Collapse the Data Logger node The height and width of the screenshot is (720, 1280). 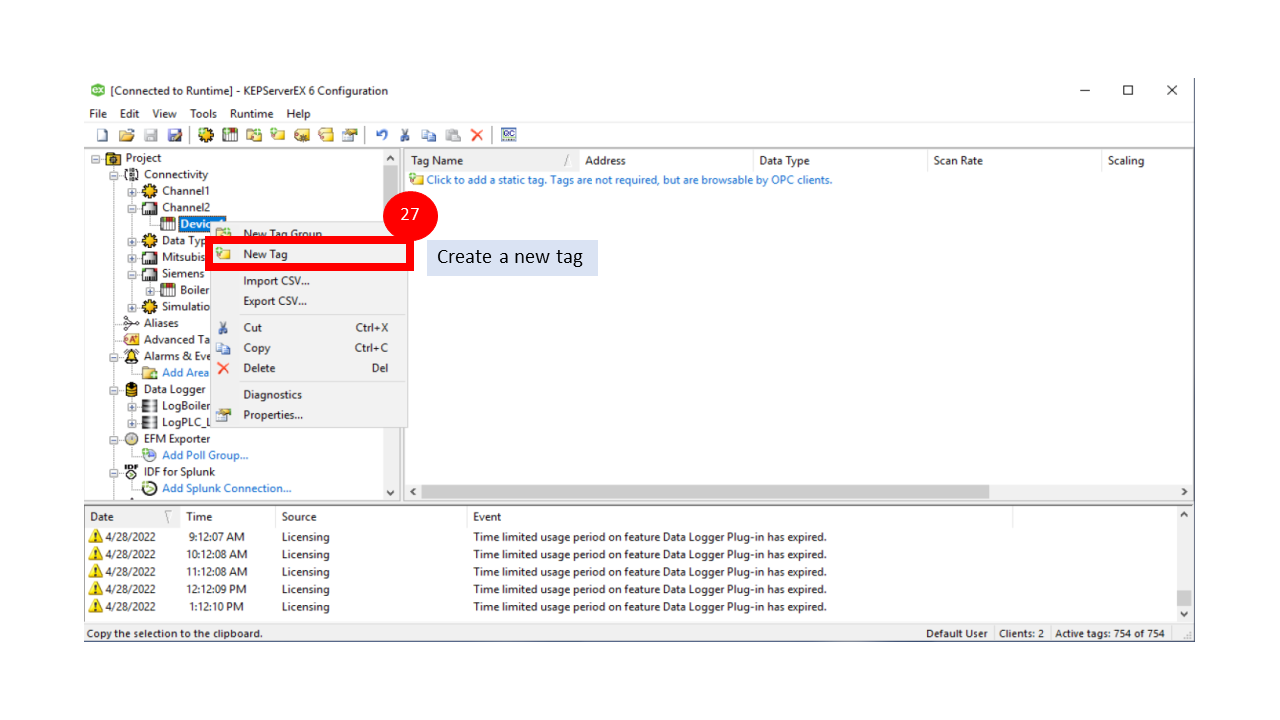click(114, 390)
